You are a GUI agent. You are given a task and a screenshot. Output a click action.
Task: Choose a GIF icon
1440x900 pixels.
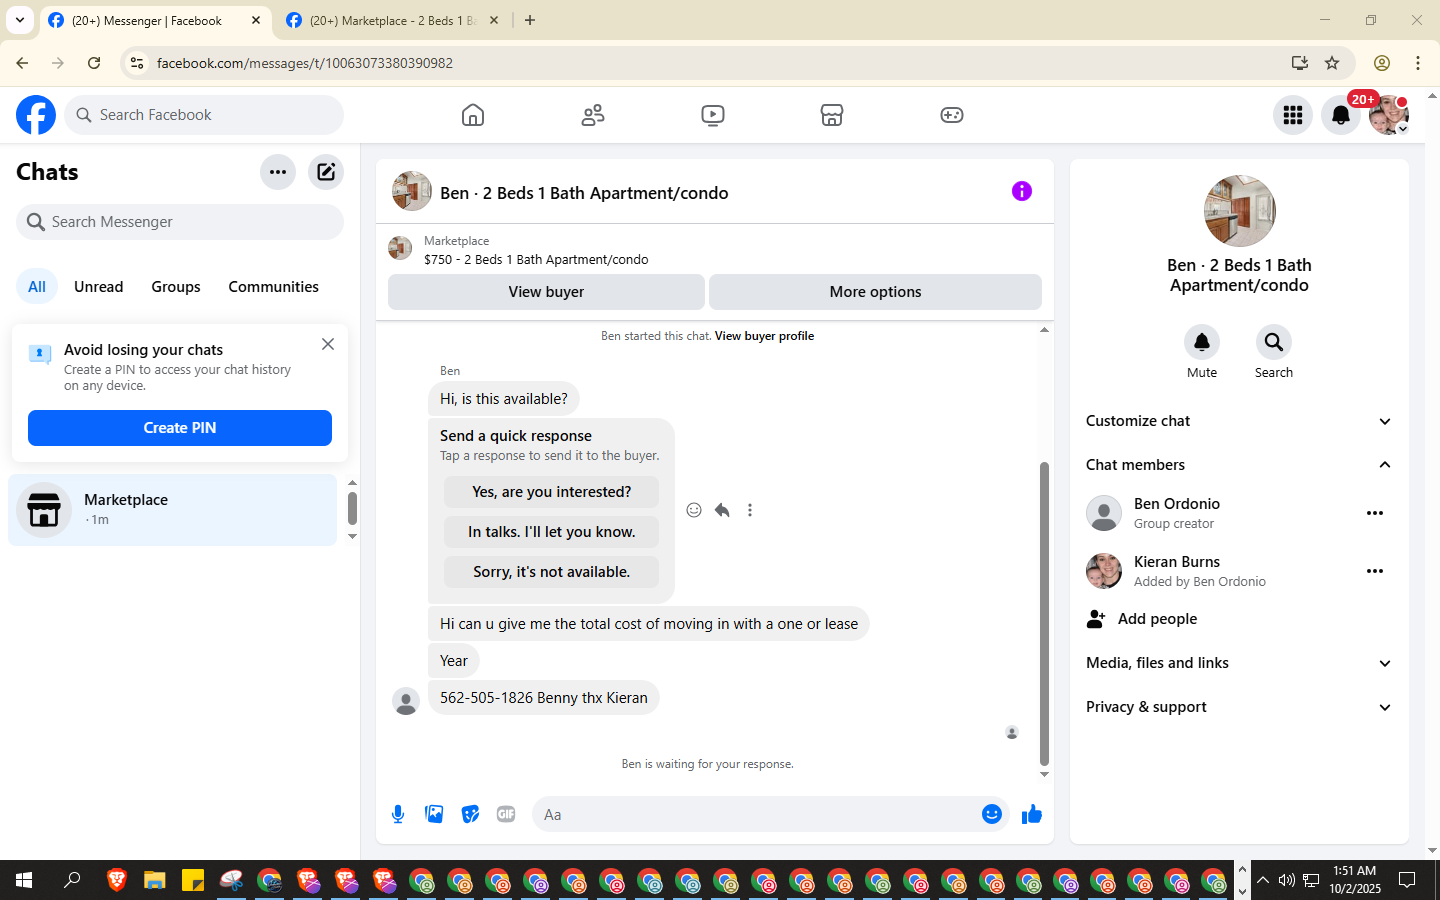click(506, 814)
